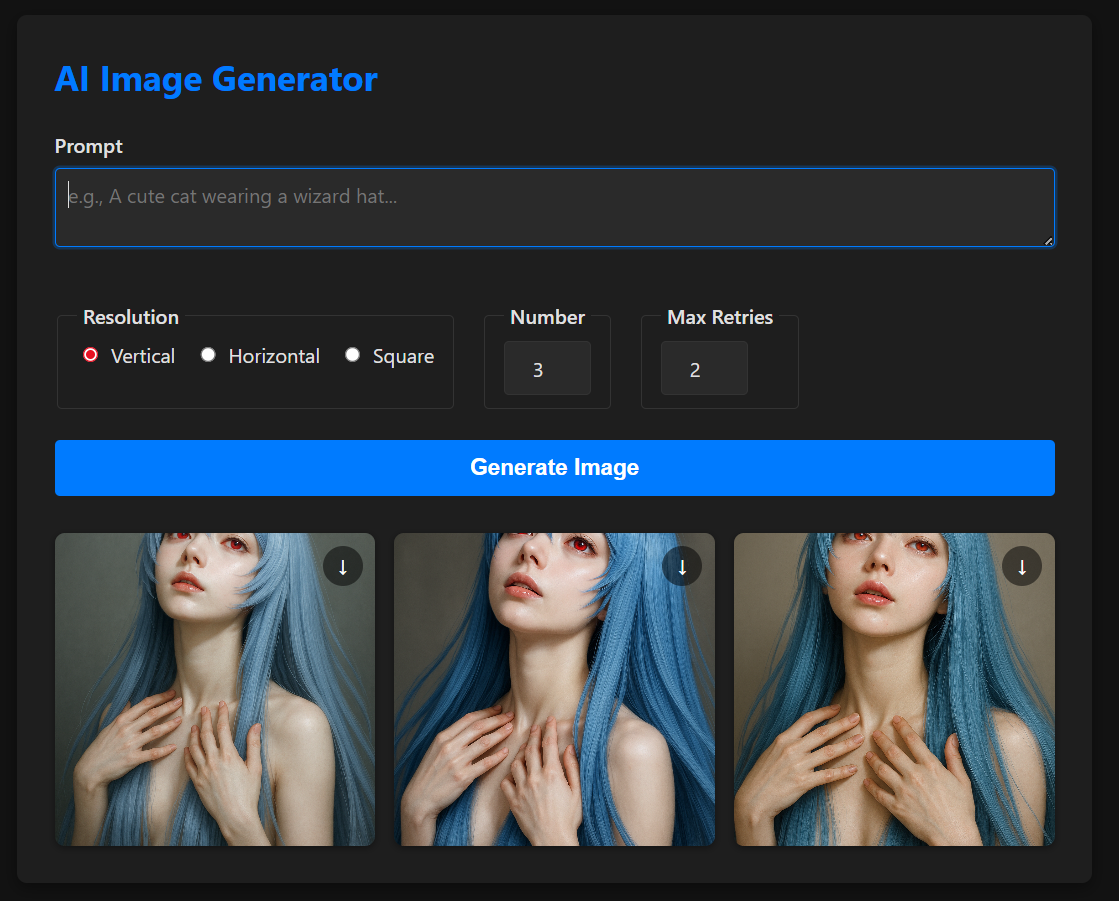Screen dimensions: 1119x901
Task: Click the AI Image Generator heading
Action: [x=216, y=79]
